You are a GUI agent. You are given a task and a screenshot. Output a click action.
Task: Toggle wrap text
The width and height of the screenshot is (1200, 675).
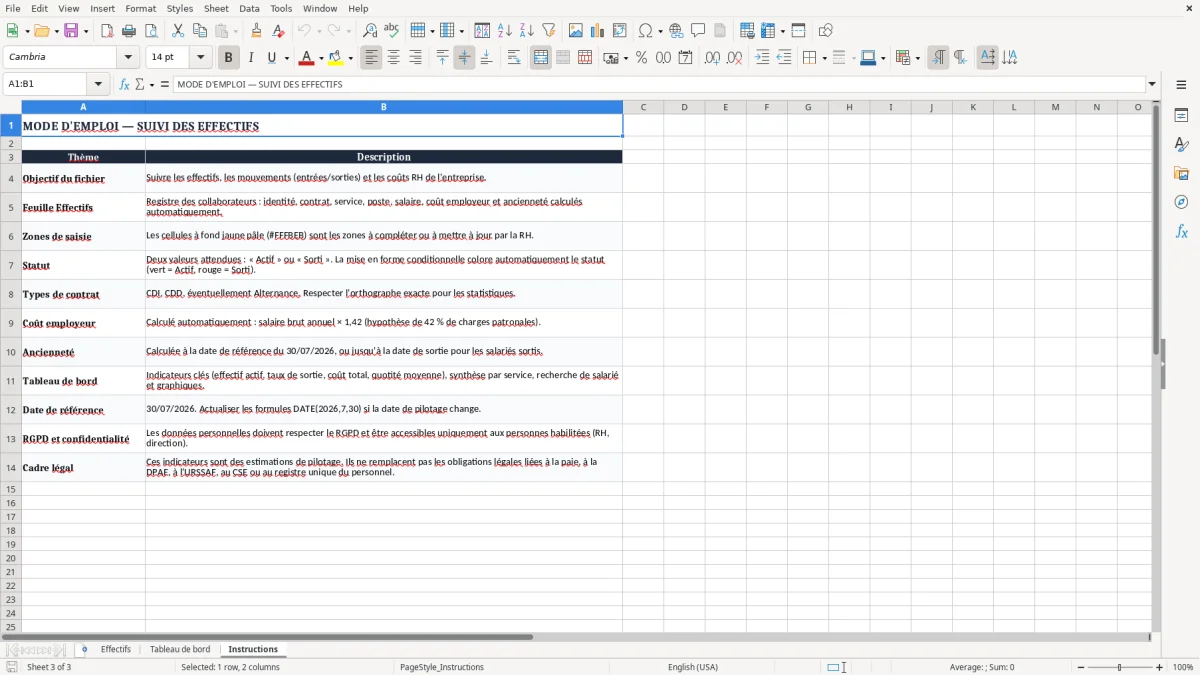(x=514, y=58)
